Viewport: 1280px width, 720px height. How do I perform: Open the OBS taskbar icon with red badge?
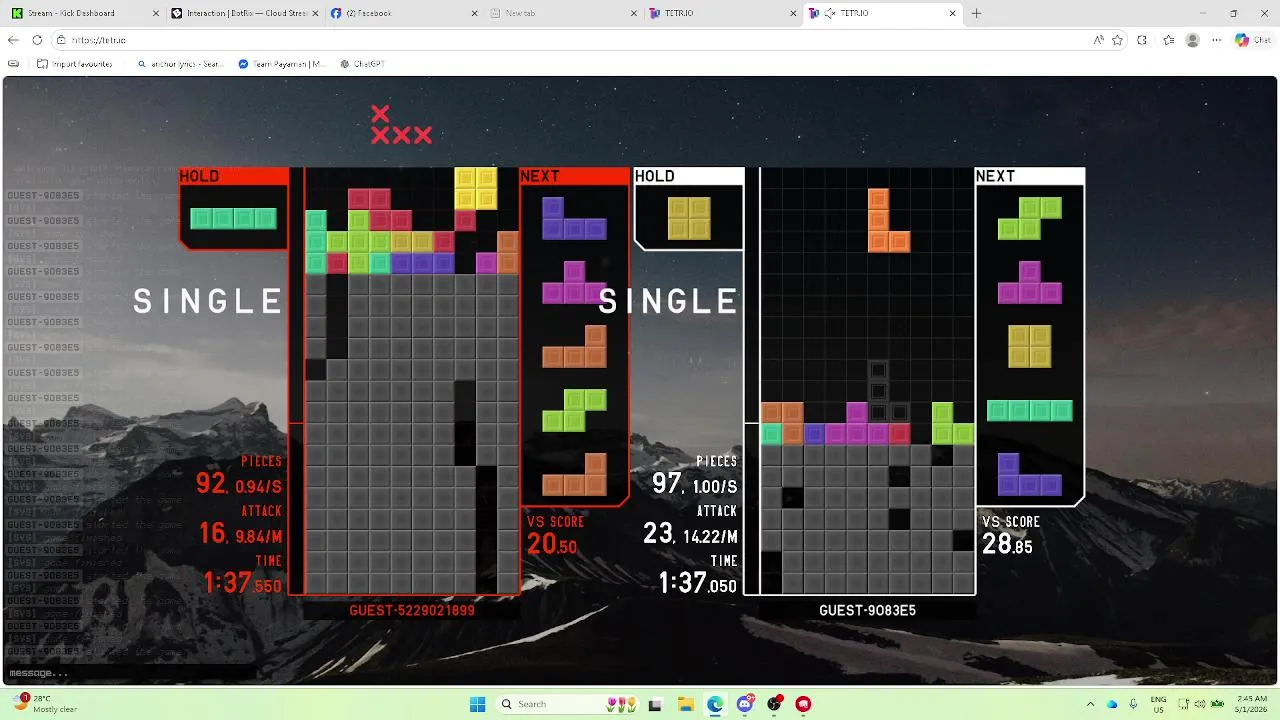click(x=775, y=704)
